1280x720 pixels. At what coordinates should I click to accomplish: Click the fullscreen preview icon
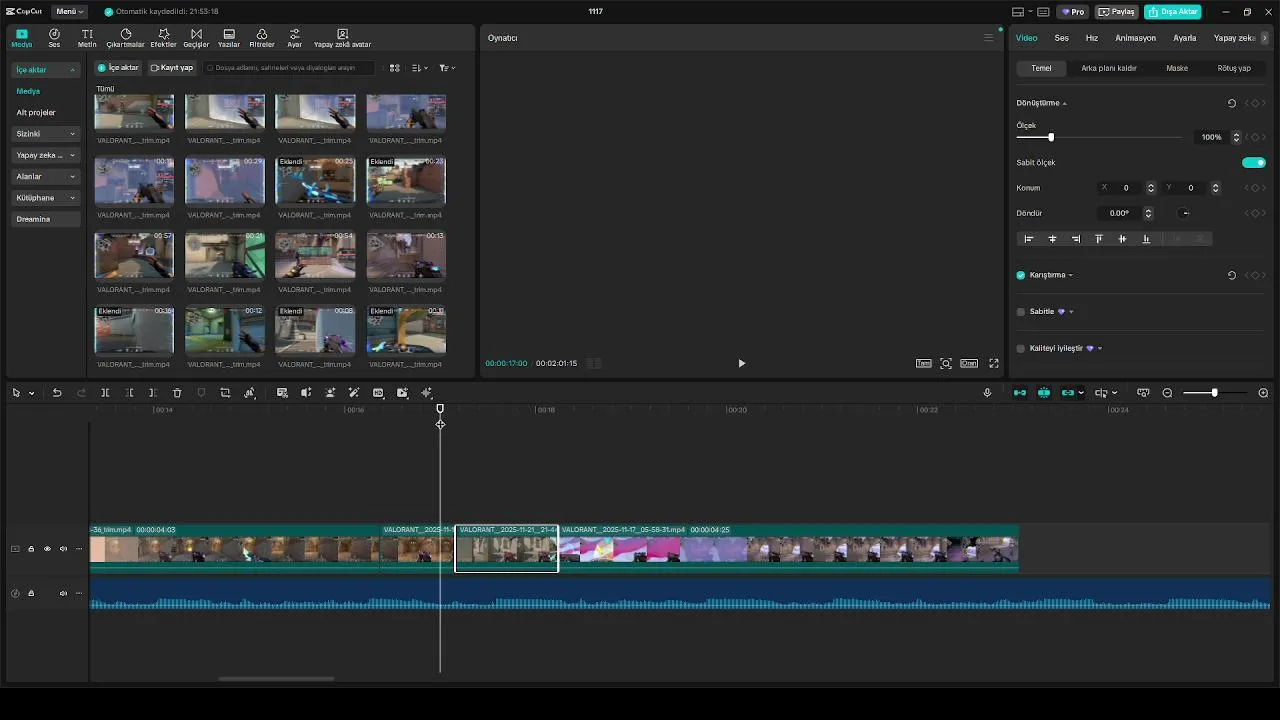(994, 363)
